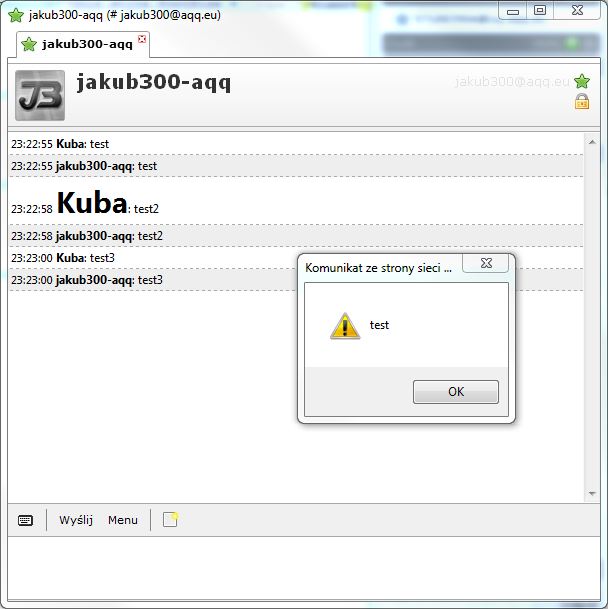Focus the message text input area
The width and height of the screenshot is (608, 609).
pos(304,568)
